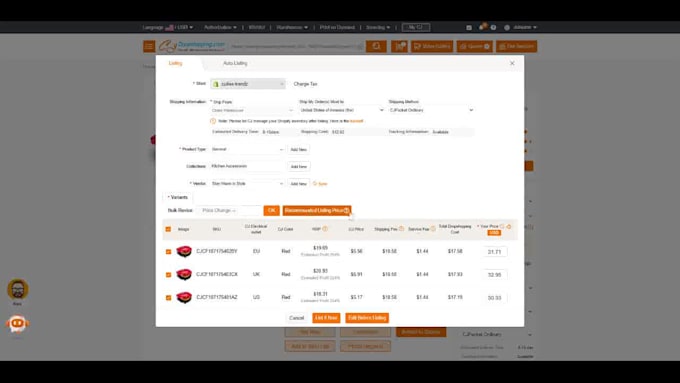The height and width of the screenshot is (383, 680).
Task: Open the Authorization menu
Action: pyautogui.click(x=220, y=27)
